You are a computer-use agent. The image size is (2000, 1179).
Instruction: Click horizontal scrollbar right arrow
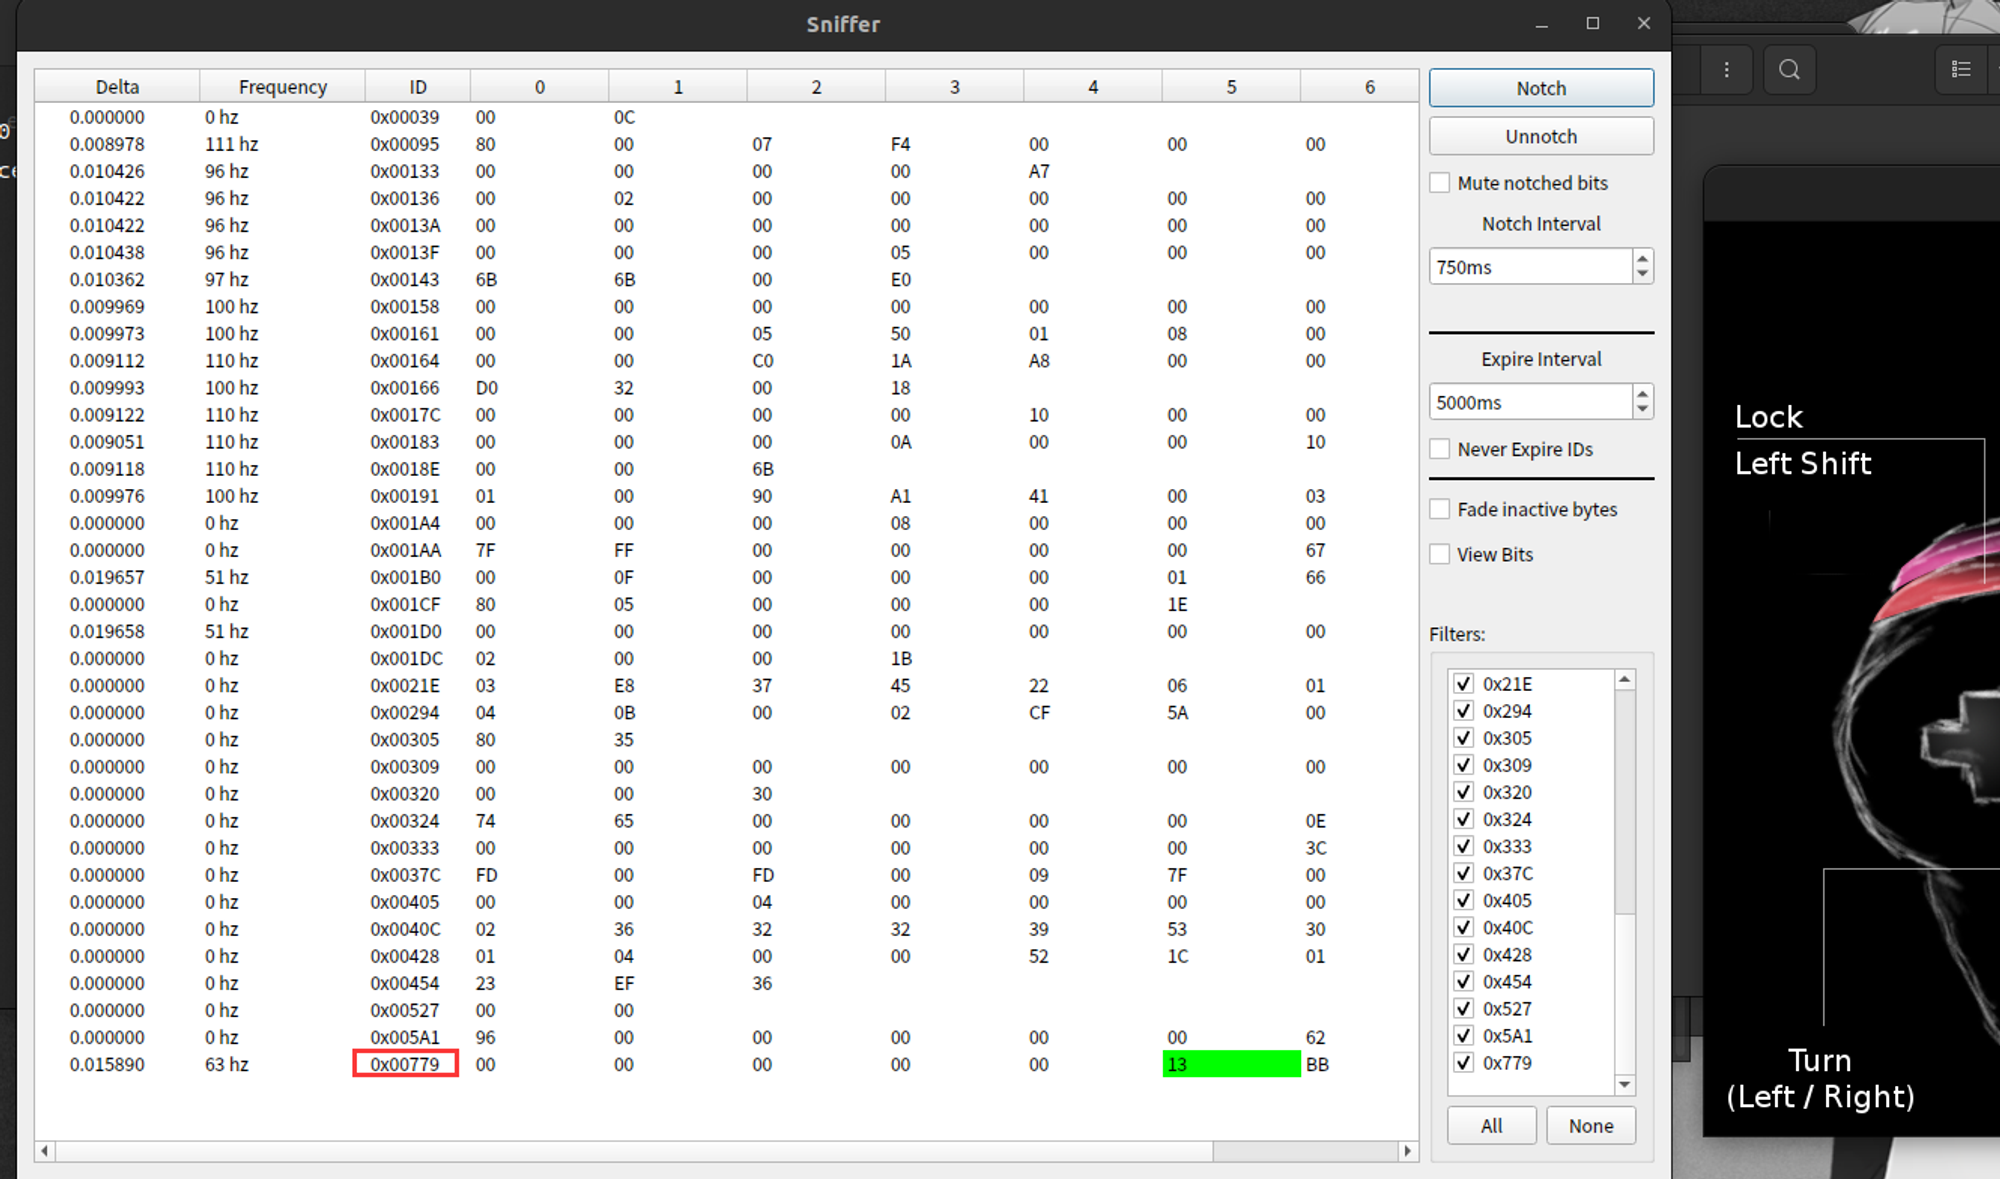click(x=1407, y=1151)
